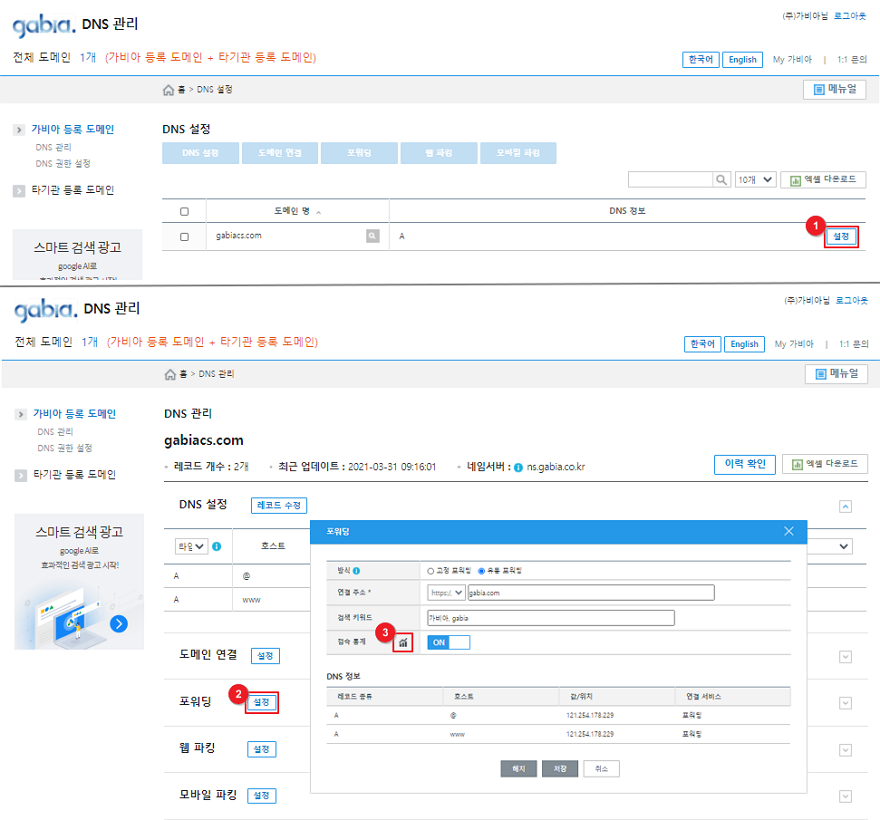Image resolution: width=880 pixels, height=820 pixels.
Task: Switch to the DNS 설정 tab
Action: pyautogui.click(x=200, y=153)
